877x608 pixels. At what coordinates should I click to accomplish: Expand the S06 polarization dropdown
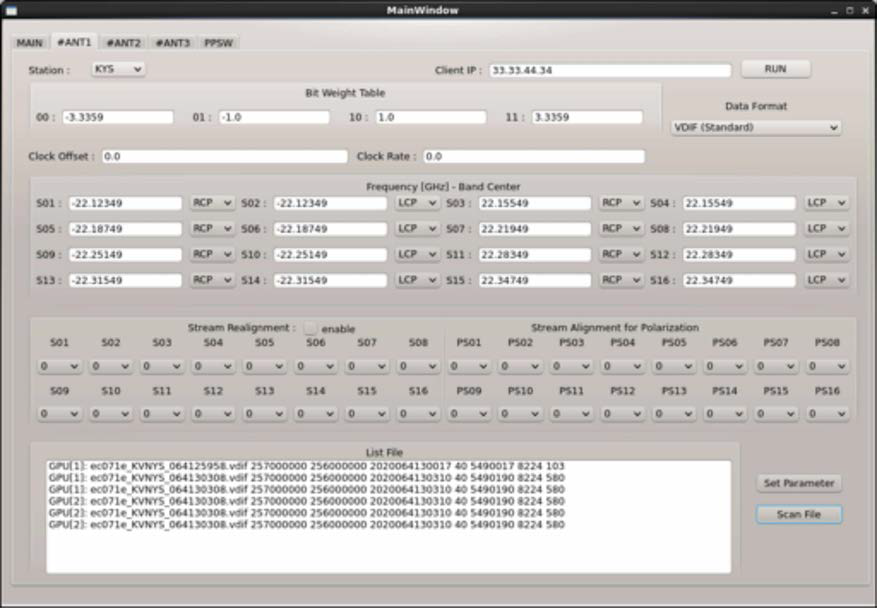[x=417, y=229]
